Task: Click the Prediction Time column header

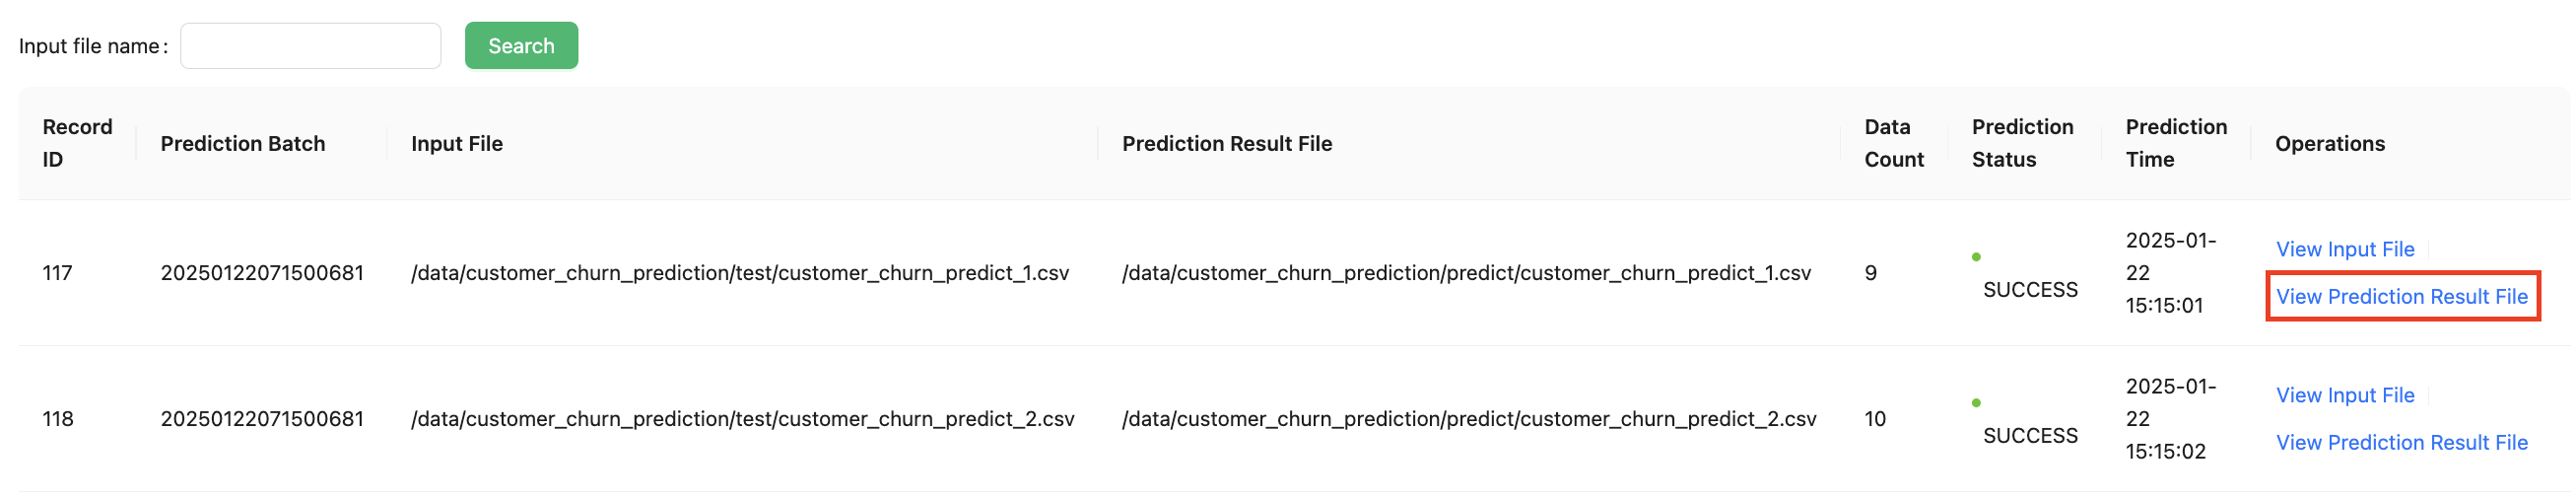Action: [x=2175, y=143]
